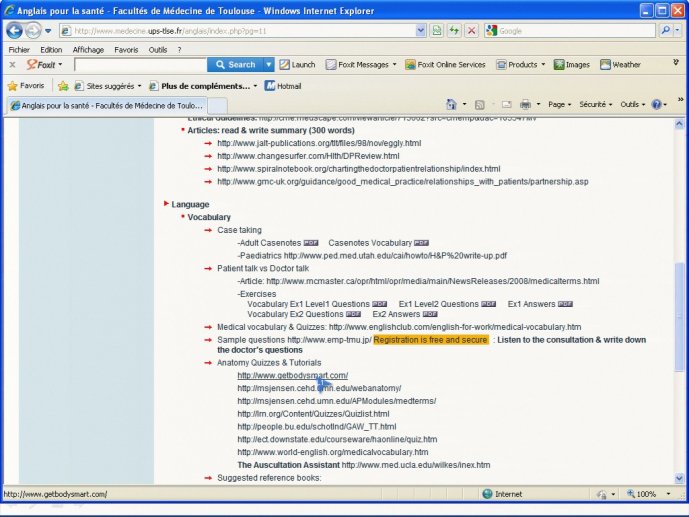
Task: Open the search provider dropdown arrow
Action: coord(677,30)
